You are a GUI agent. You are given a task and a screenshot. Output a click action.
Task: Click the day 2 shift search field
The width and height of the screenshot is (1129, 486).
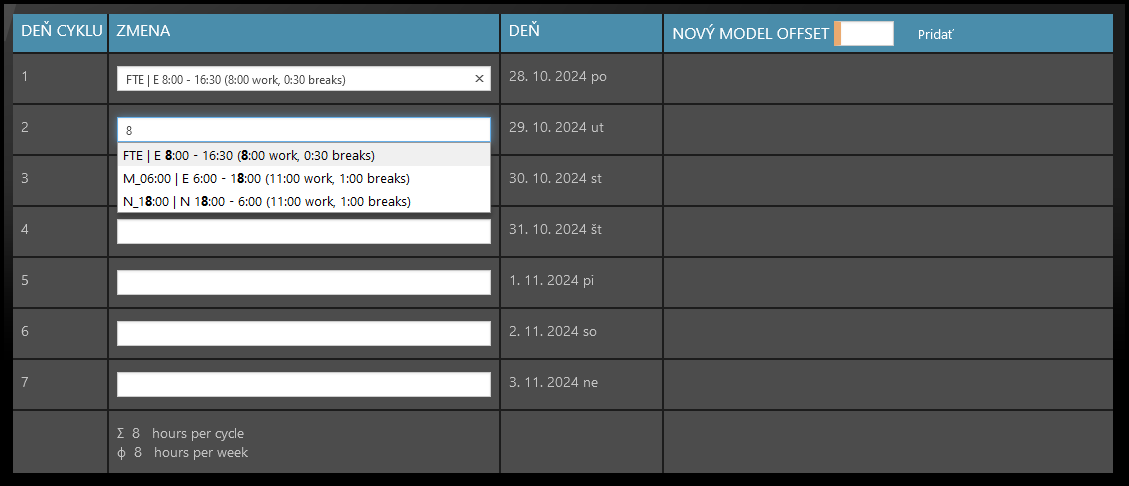click(303, 130)
